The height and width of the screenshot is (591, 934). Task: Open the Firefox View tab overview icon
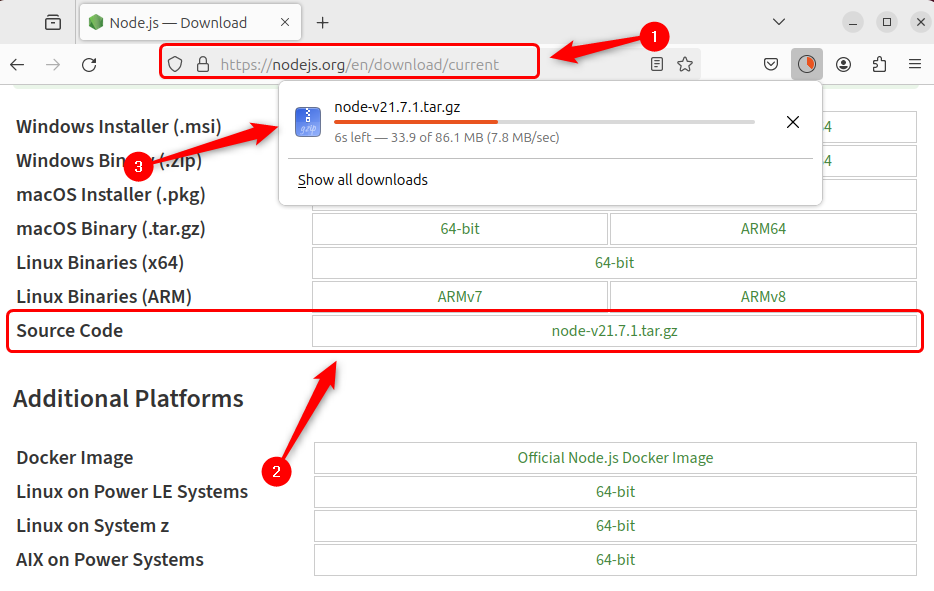pyautogui.click(x=53, y=23)
